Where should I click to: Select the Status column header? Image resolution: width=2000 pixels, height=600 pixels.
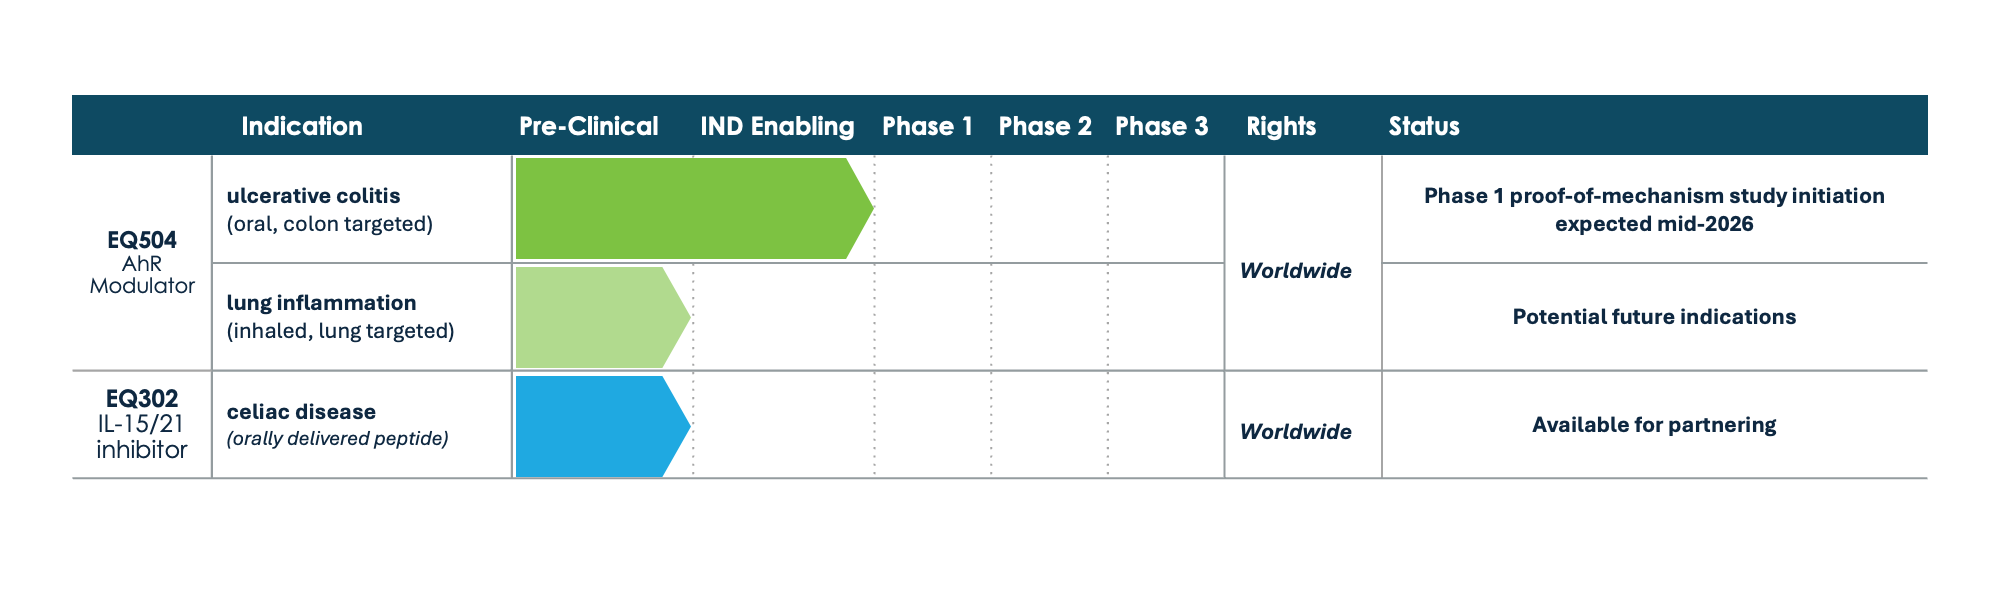click(1424, 126)
